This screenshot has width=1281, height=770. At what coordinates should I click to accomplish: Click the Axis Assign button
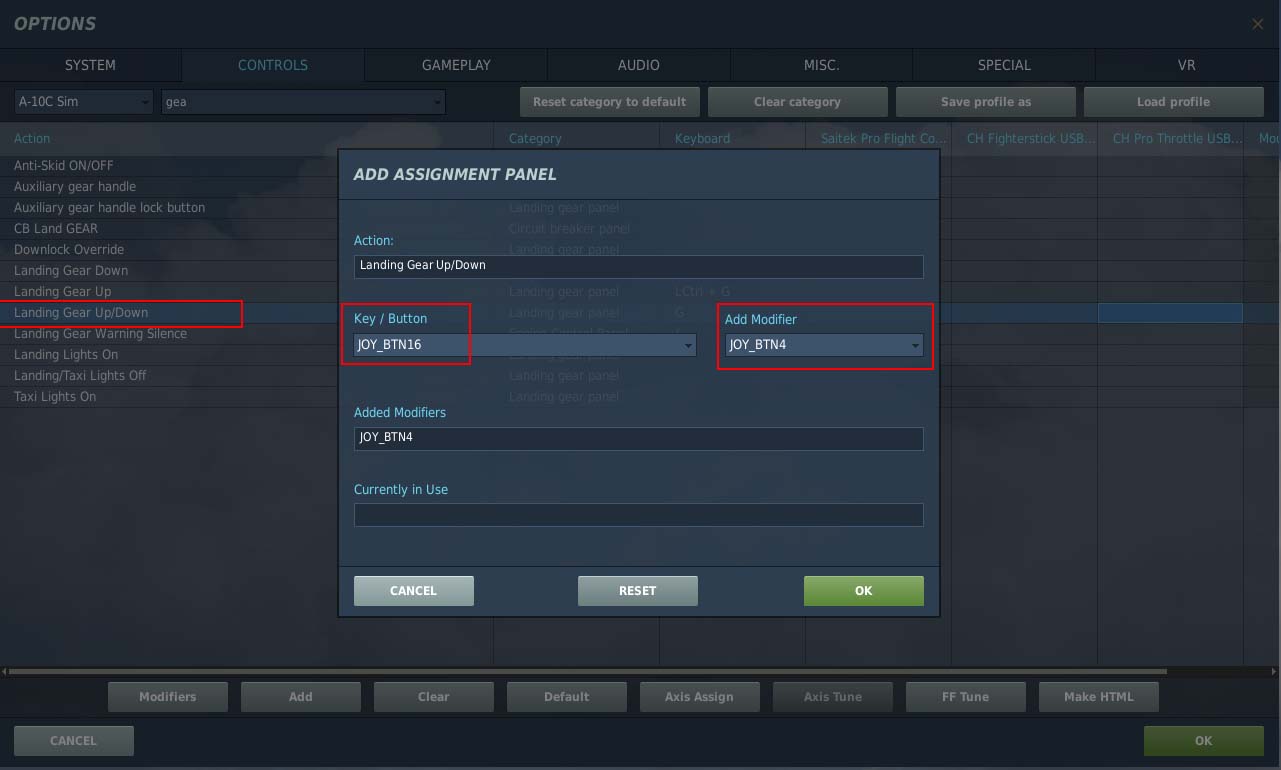tap(700, 697)
